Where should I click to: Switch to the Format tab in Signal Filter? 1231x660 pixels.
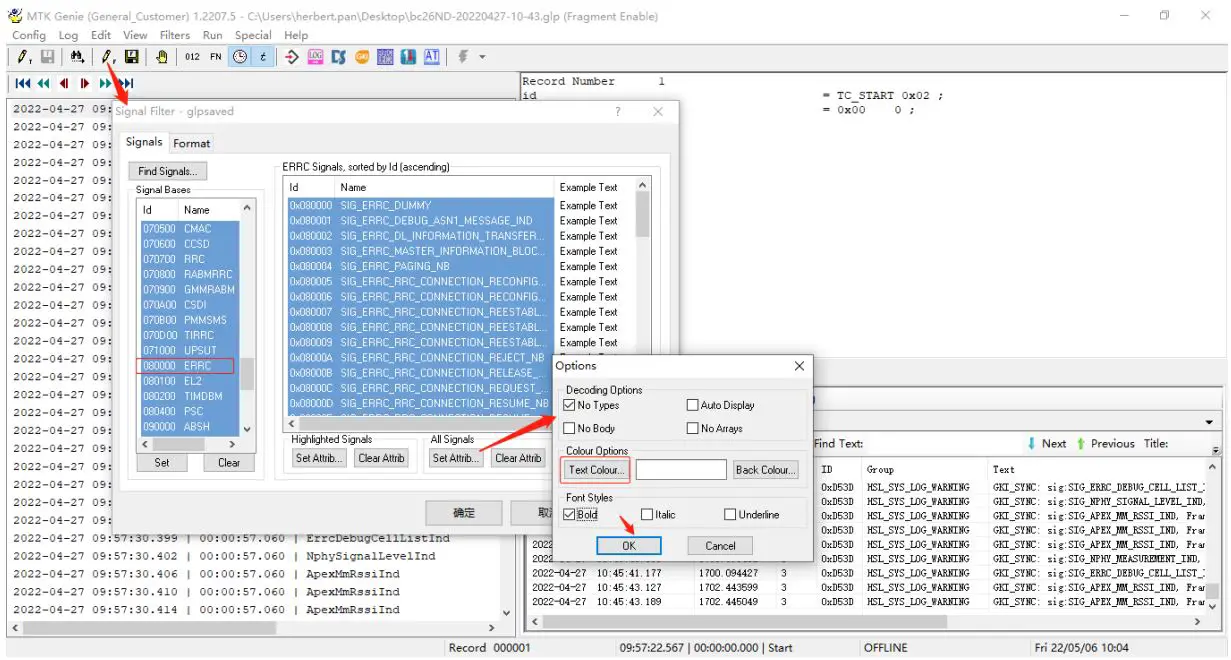coord(191,142)
